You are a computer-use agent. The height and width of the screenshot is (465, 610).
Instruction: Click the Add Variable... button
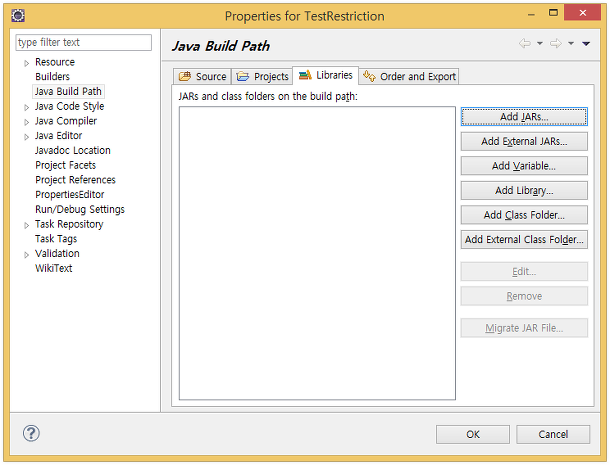point(524,166)
